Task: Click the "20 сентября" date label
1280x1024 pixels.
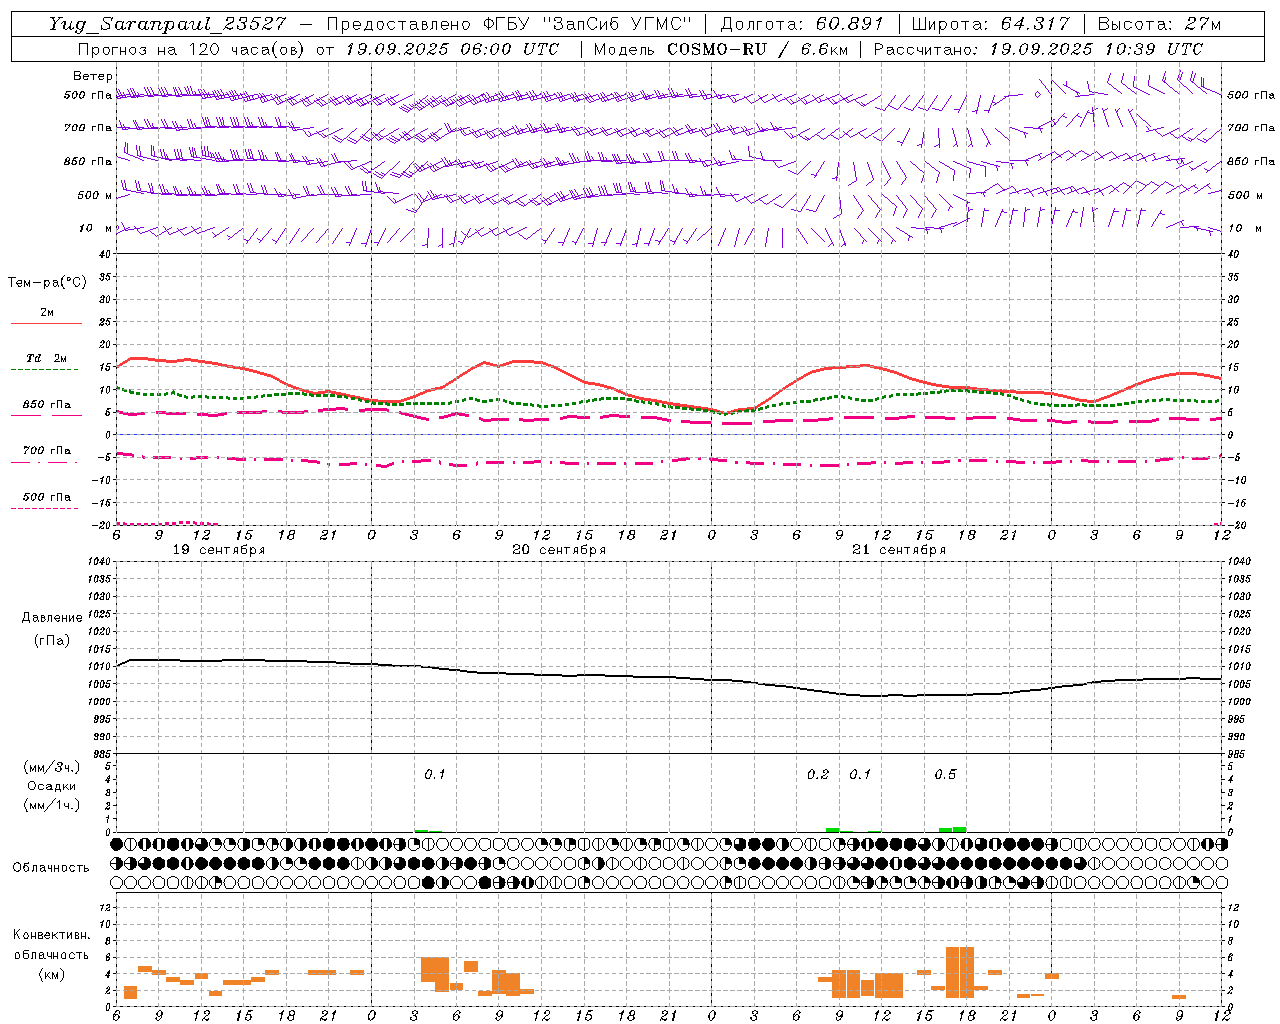Action: 559,550
